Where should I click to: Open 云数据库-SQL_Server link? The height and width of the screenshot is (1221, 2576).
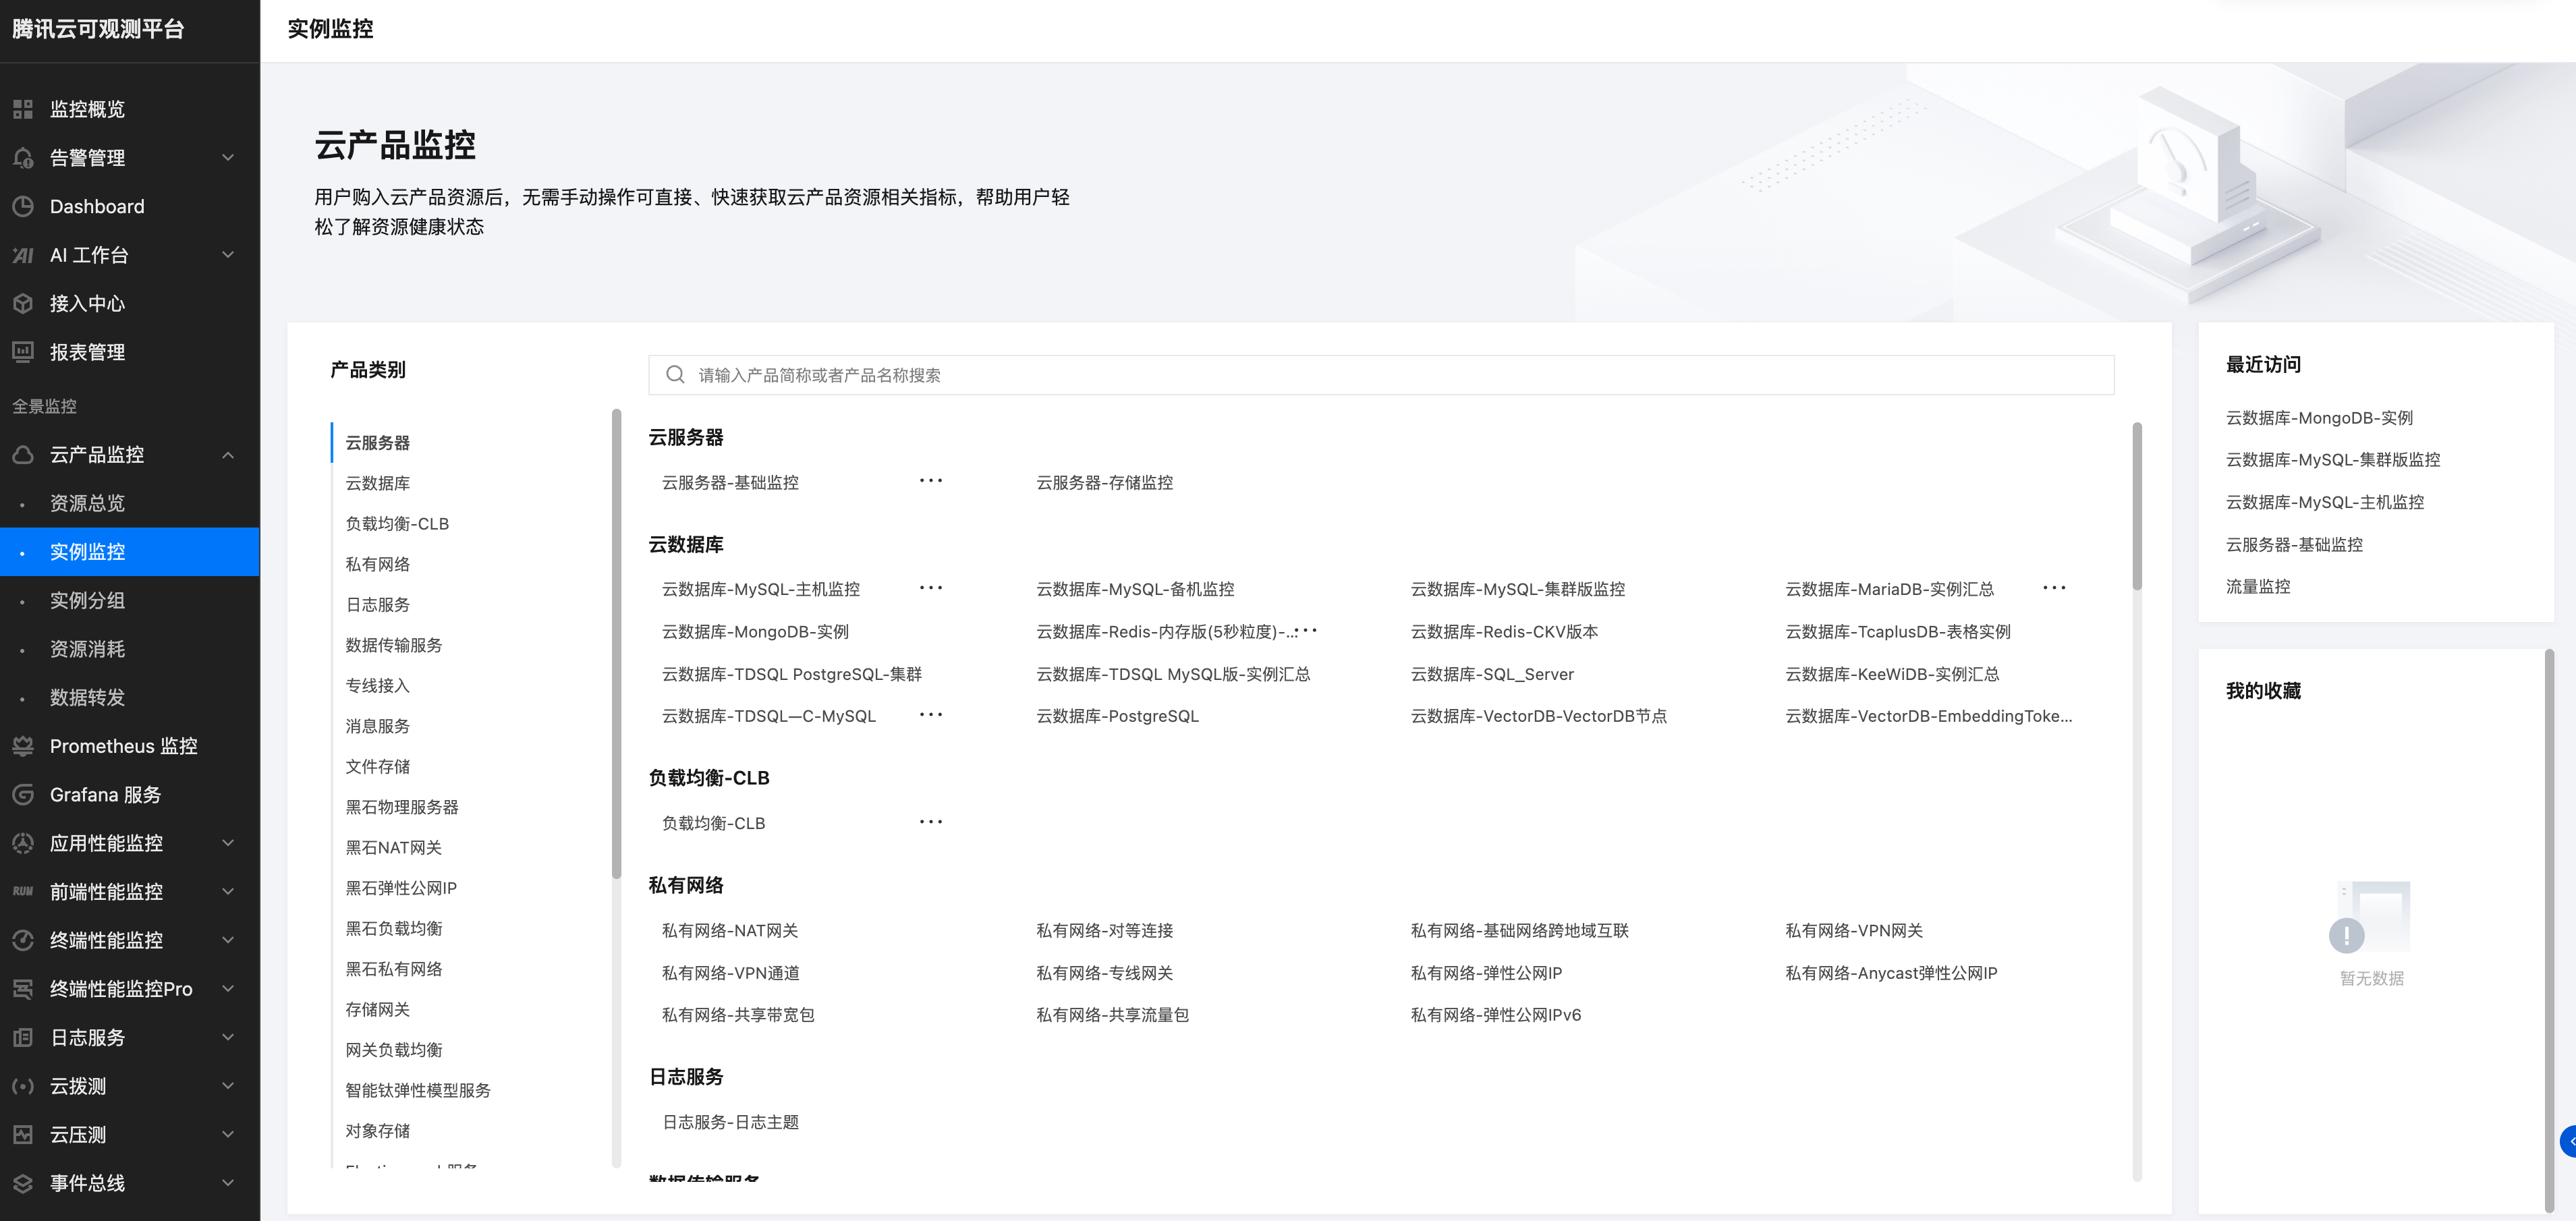(1492, 674)
